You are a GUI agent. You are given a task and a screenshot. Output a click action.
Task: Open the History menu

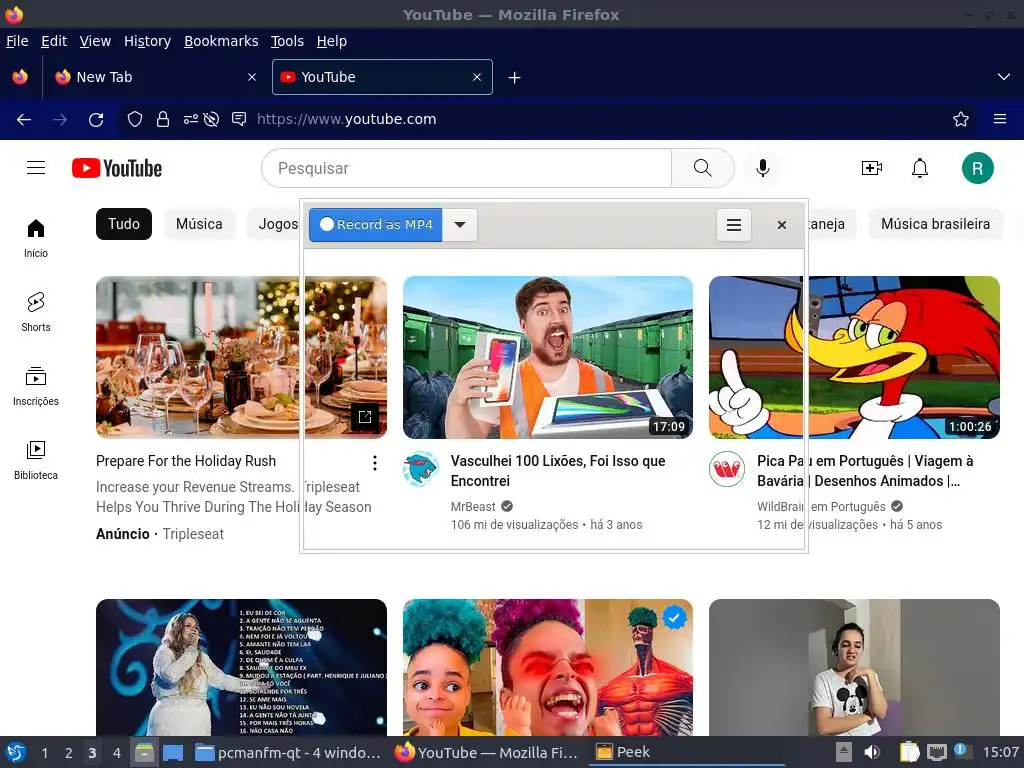tap(148, 41)
